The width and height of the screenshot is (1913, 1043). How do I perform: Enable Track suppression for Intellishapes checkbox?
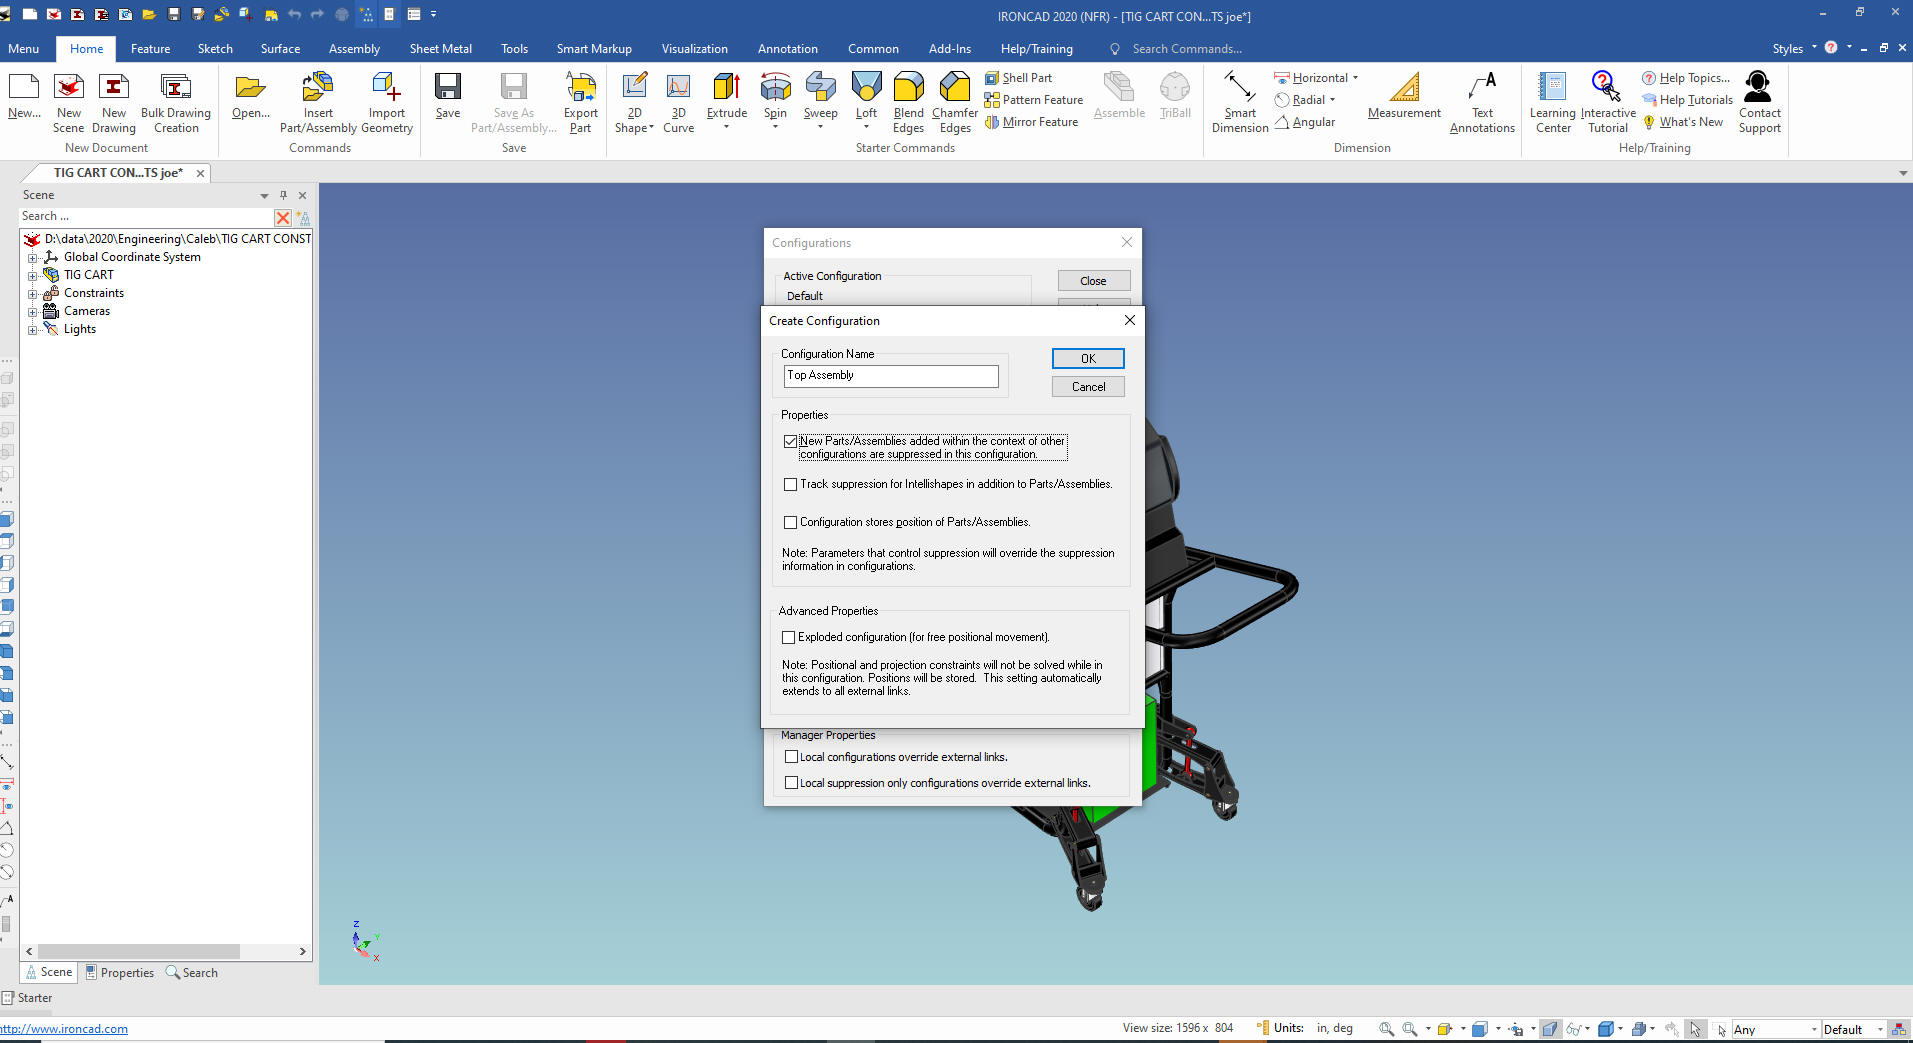tap(791, 484)
